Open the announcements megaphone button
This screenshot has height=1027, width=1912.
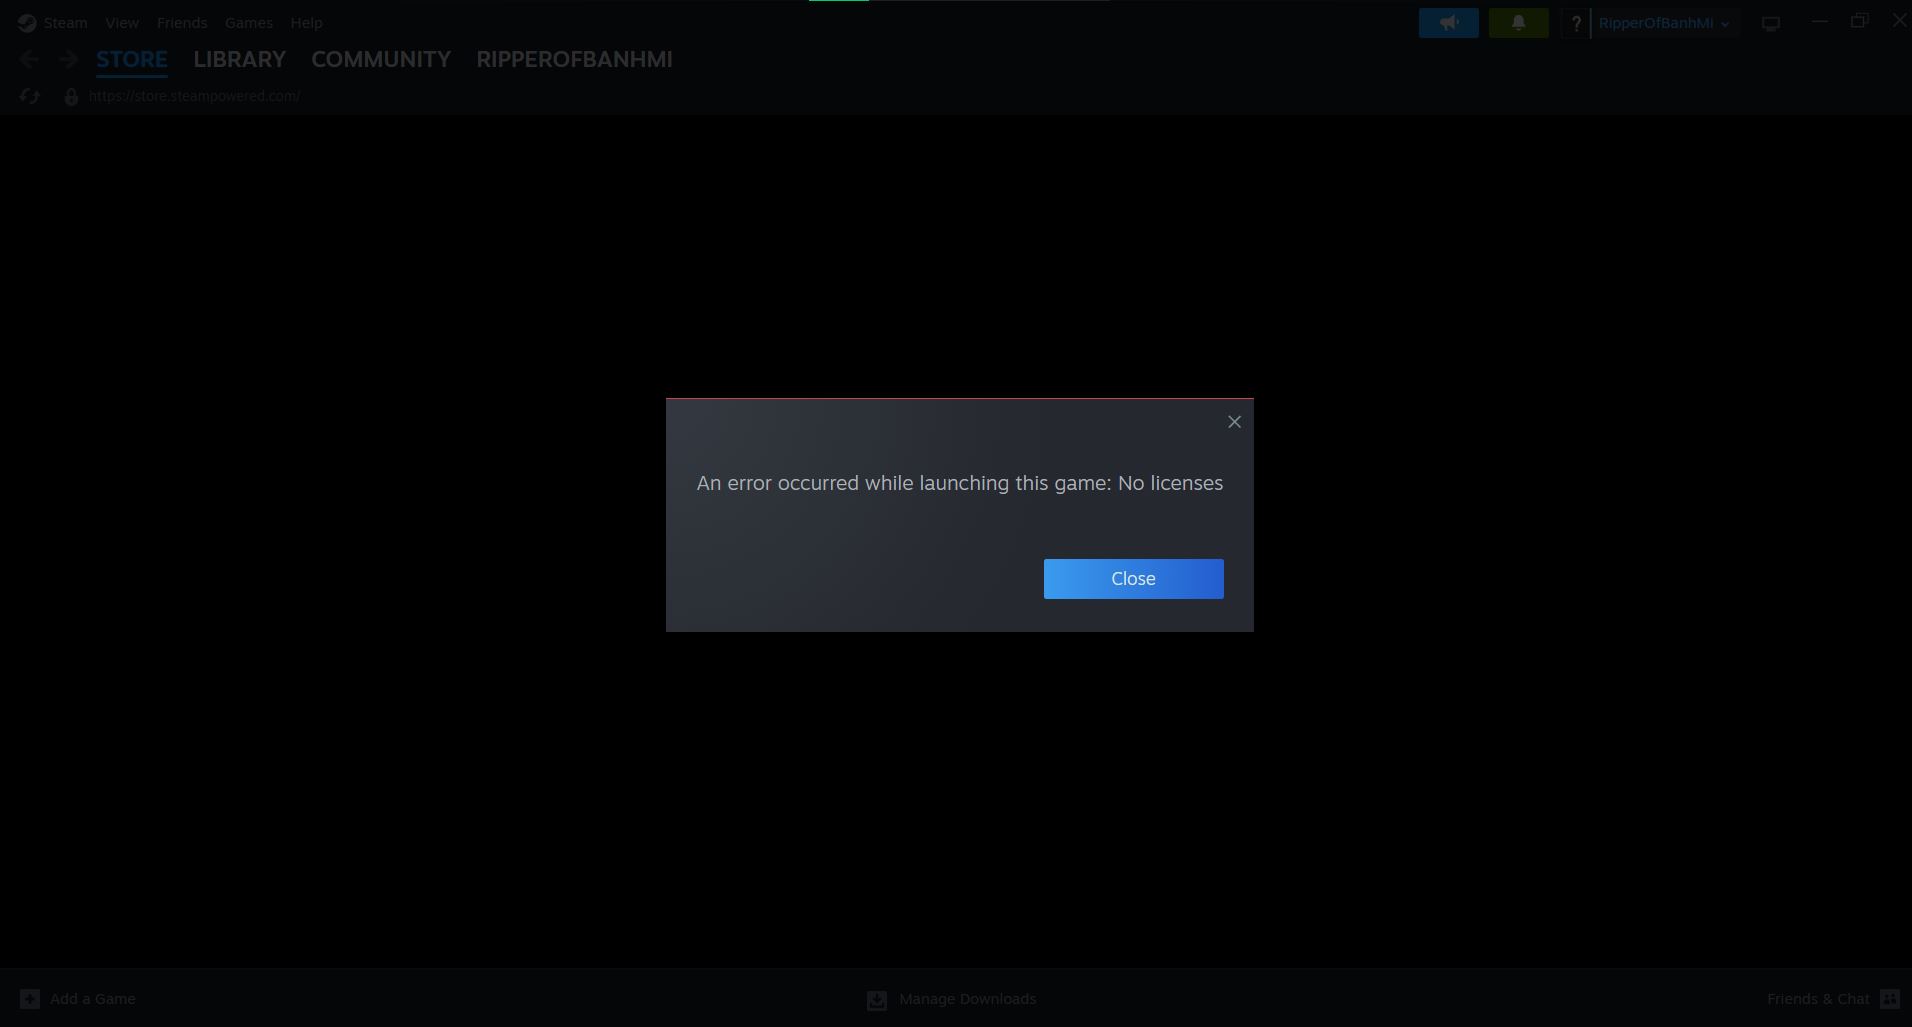coord(1448,23)
